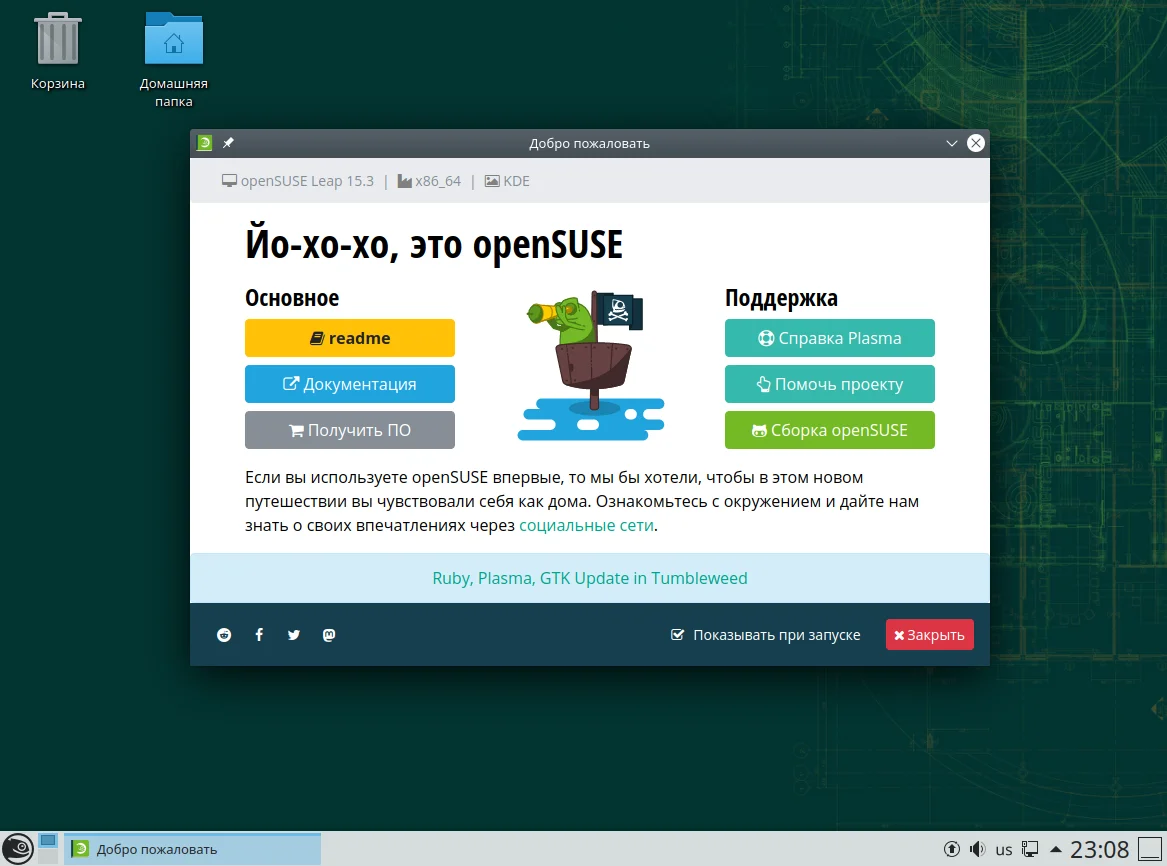Click the Поддержка section heading
Viewport: 1167px width, 866px height.
pos(781,298)
